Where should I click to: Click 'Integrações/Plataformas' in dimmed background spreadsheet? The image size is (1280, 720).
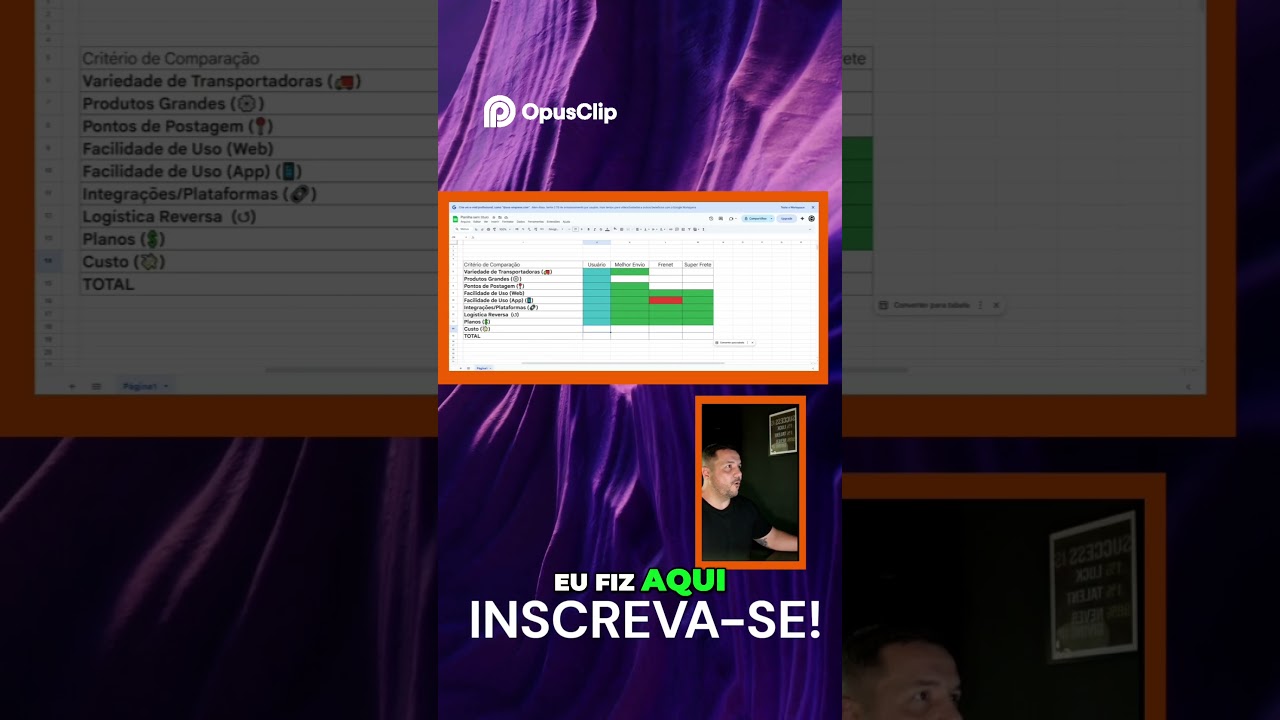(200, 194)
